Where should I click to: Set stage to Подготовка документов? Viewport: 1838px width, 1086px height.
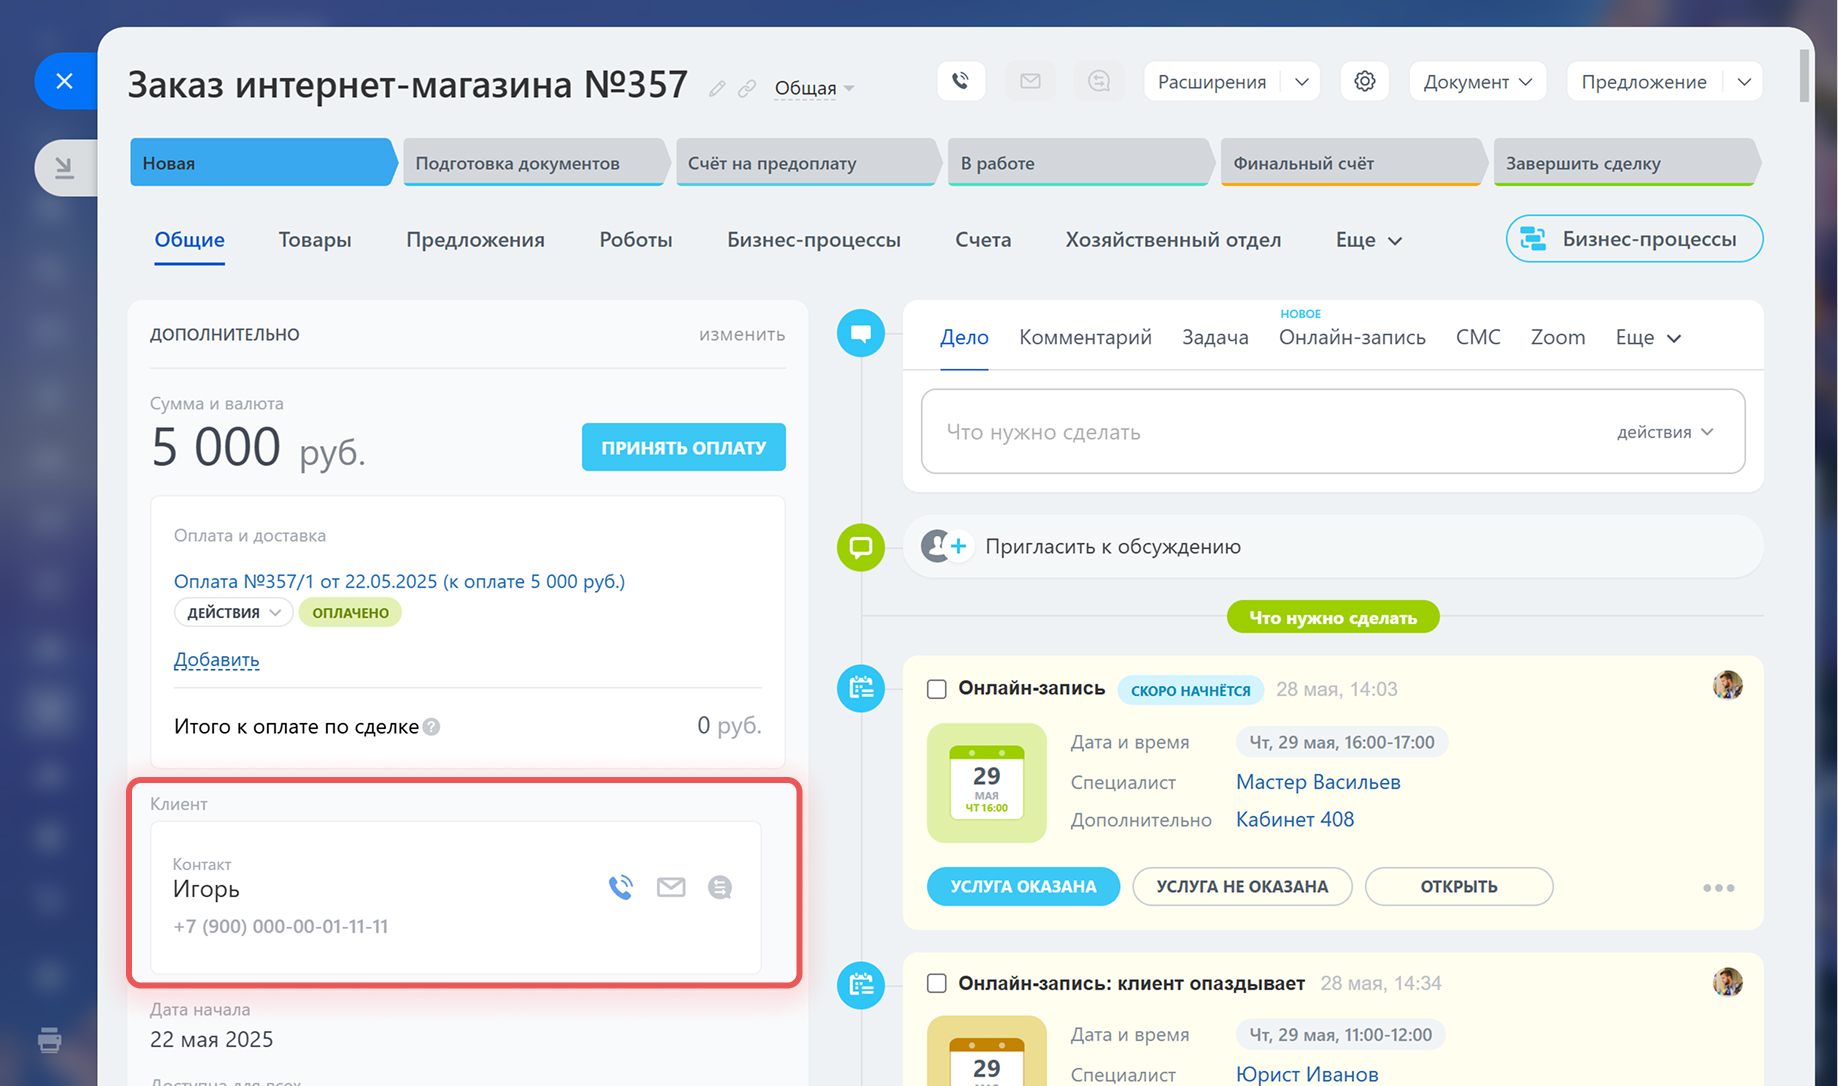click(x=536, y=163)
